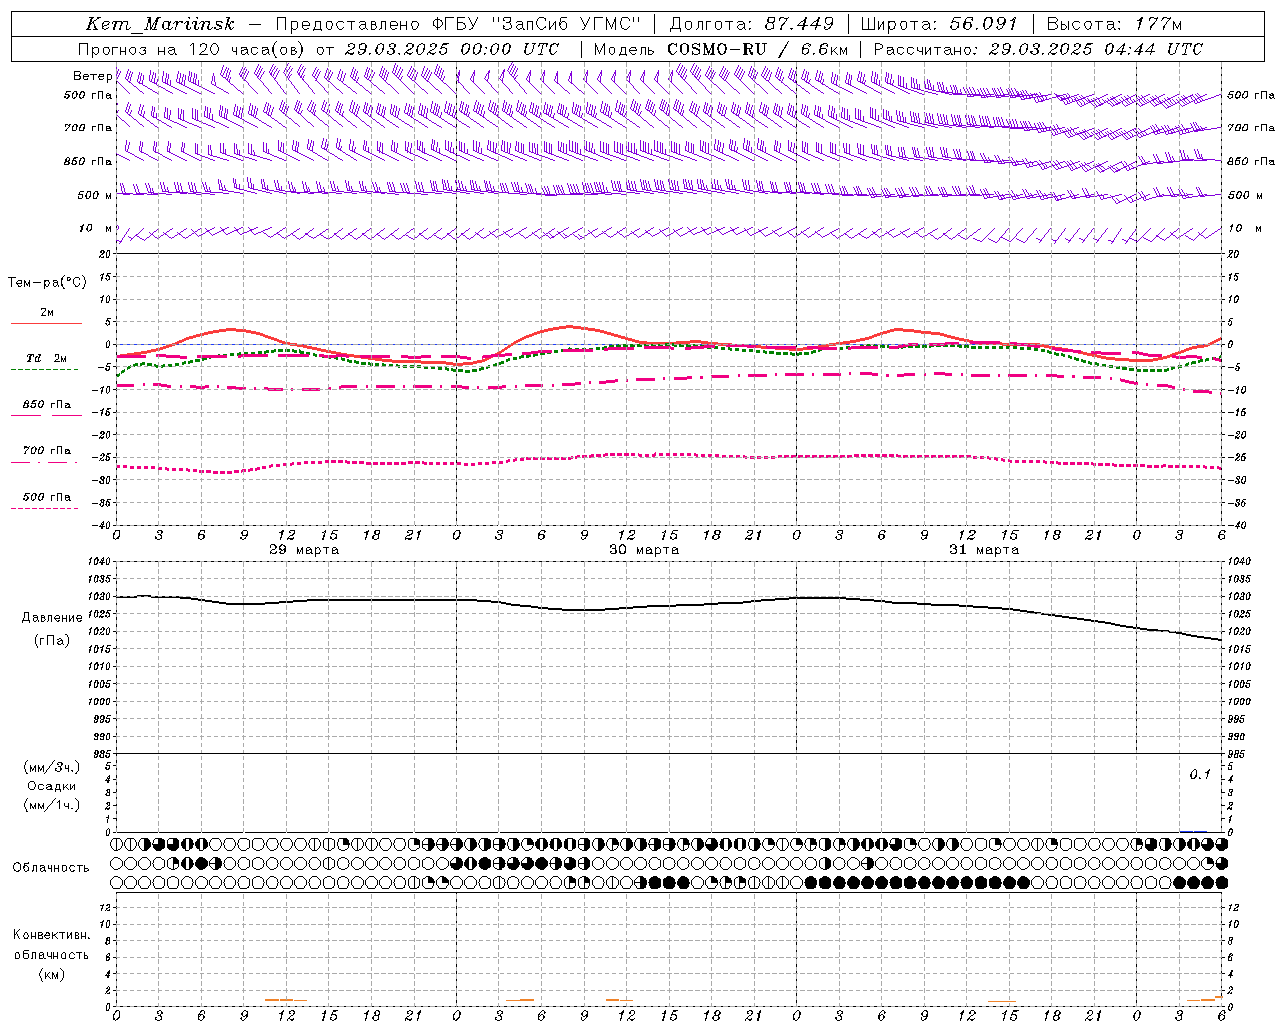Click the station name Kem_Mariinsk in header
Screen dimensions: 1280x1024
[x=161, y=24]
